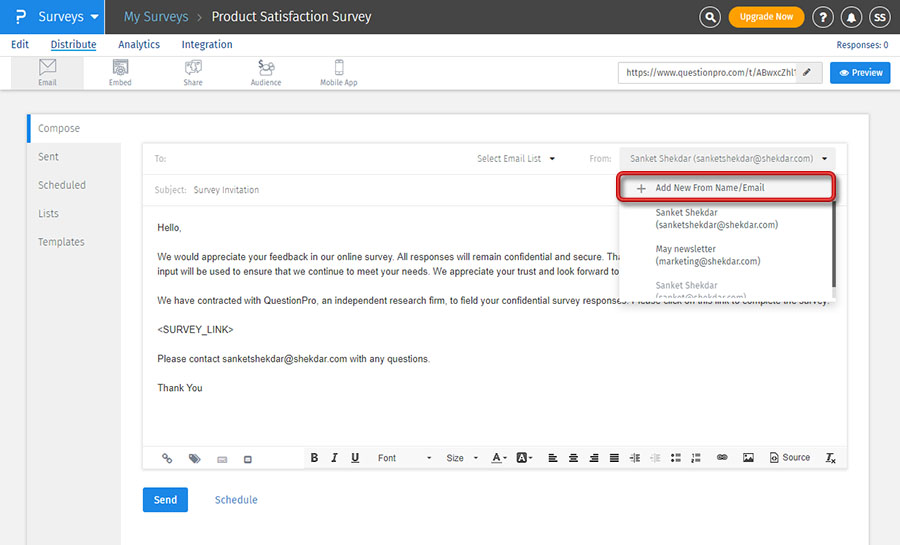Switch to the Analytics tab
This screenshot has width=900, height=545.
click(x=139, y=45)
